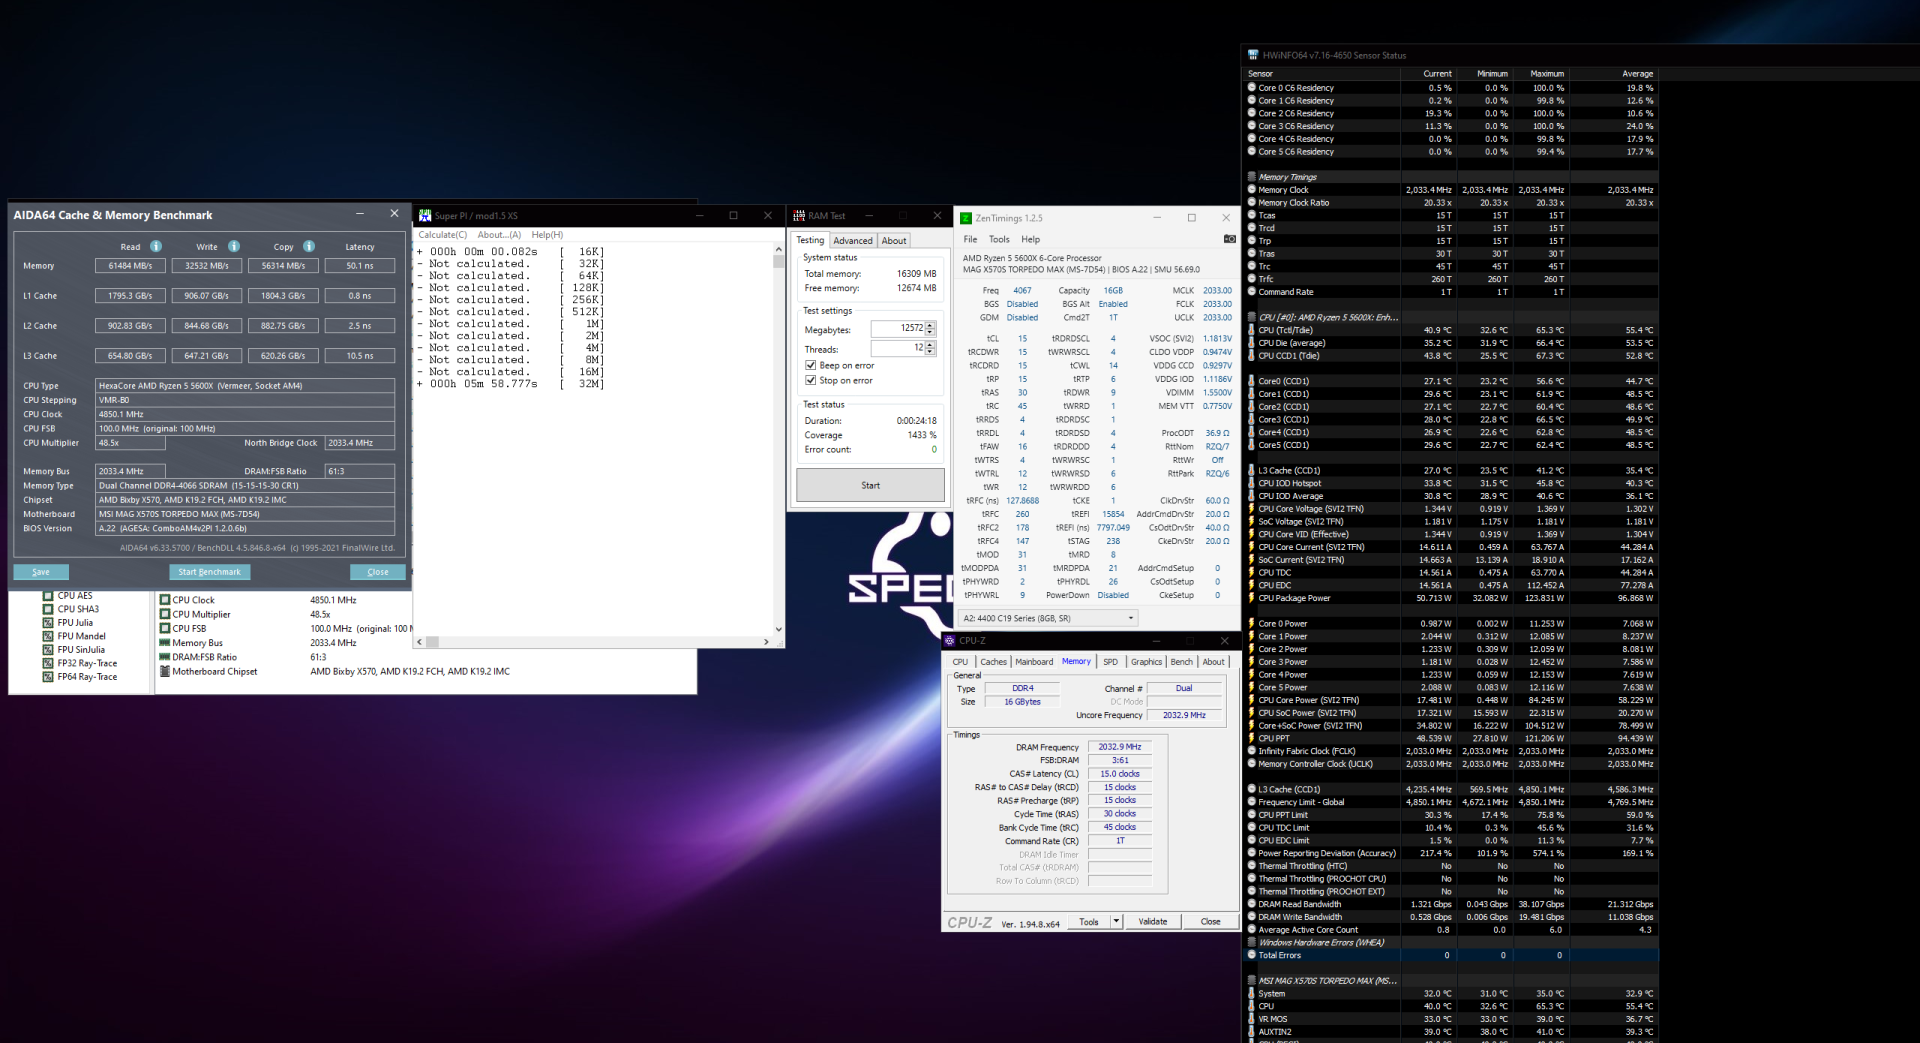Click the CPU AES benchmark icon
Image resolution: width=1920 pixels, height=1043 pixels.
pos(48,596)
